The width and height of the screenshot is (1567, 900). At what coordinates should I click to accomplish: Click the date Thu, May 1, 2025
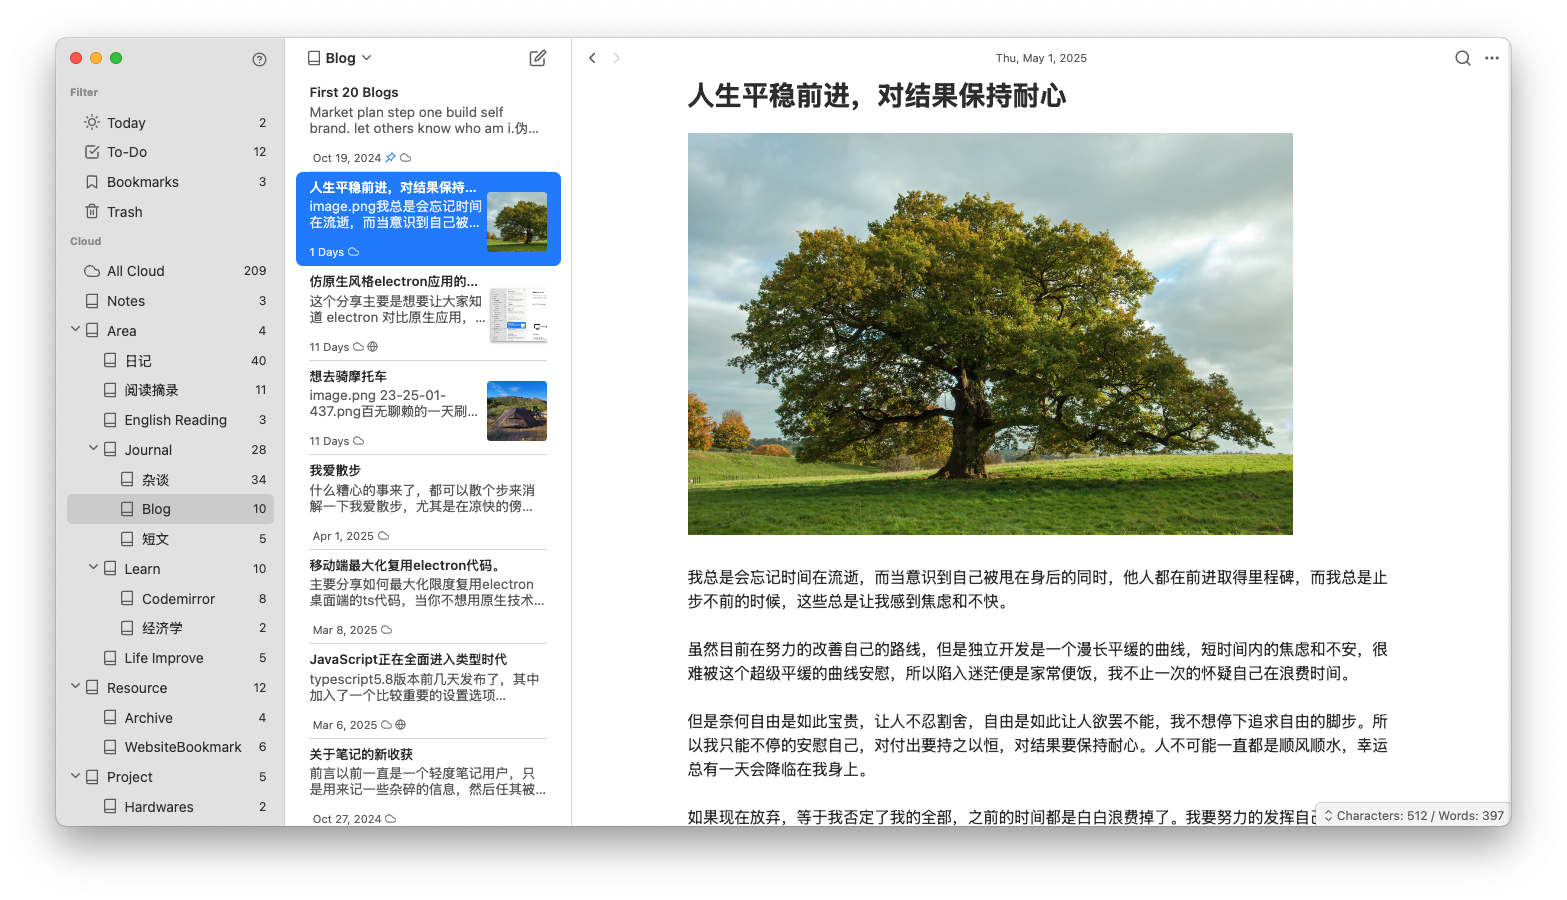(1041, 58)
